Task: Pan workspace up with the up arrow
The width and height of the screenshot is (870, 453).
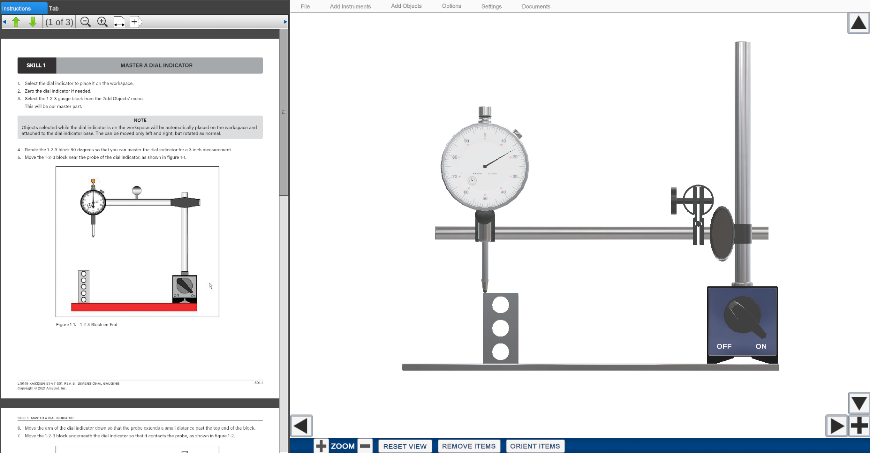Action: point(858,23)
